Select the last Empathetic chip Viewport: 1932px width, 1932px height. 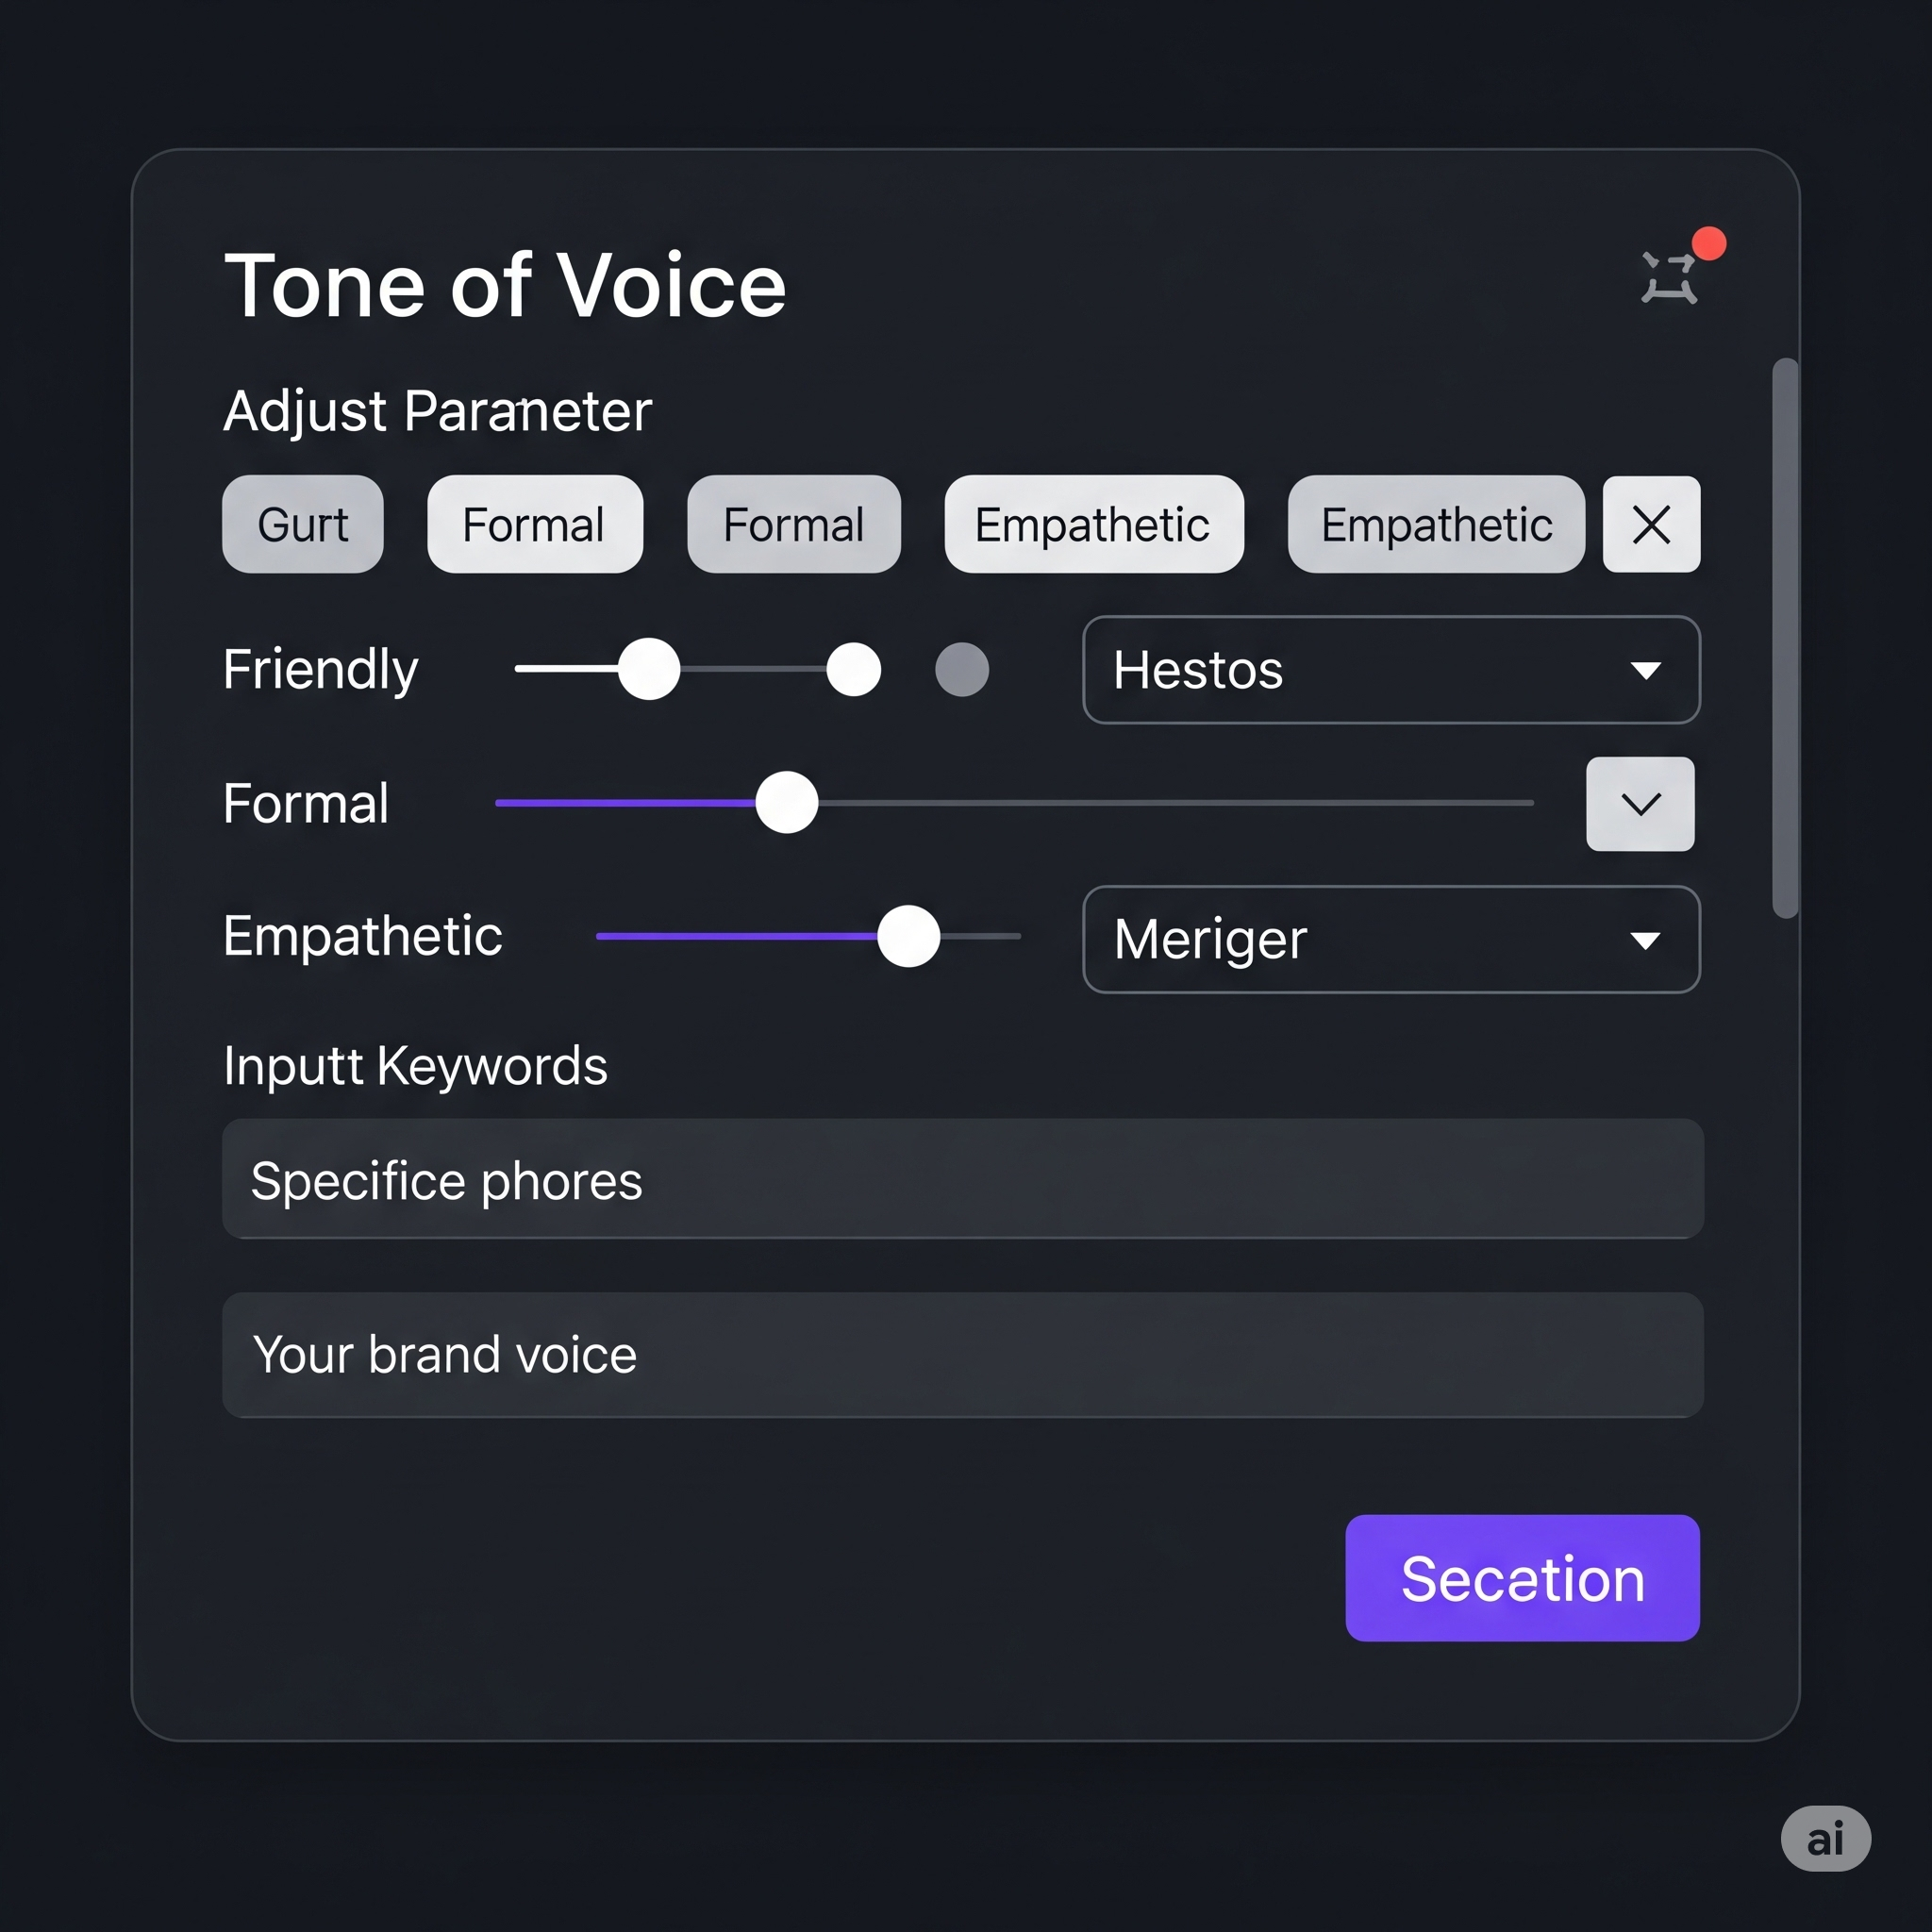click(x=1435, y=524)
